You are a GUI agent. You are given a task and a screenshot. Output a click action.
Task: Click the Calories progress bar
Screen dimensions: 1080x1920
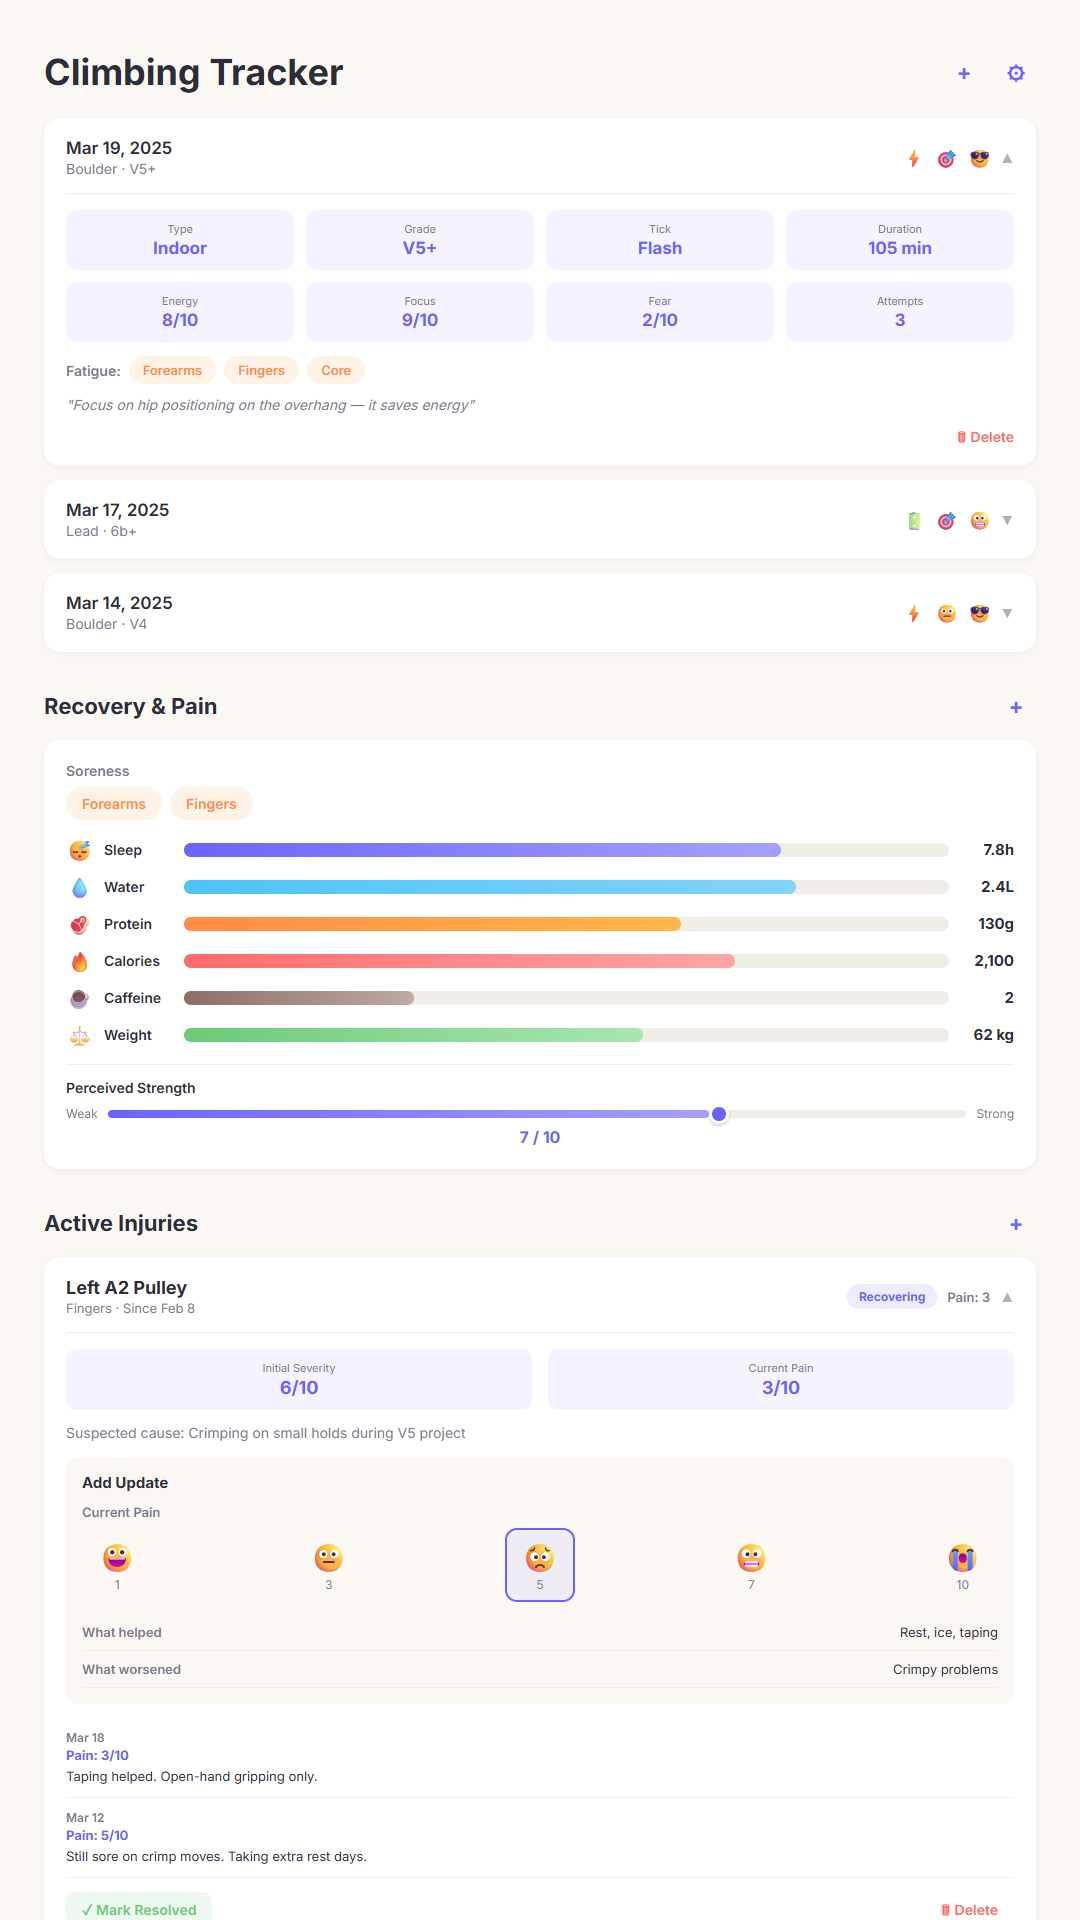coord(566,961)
